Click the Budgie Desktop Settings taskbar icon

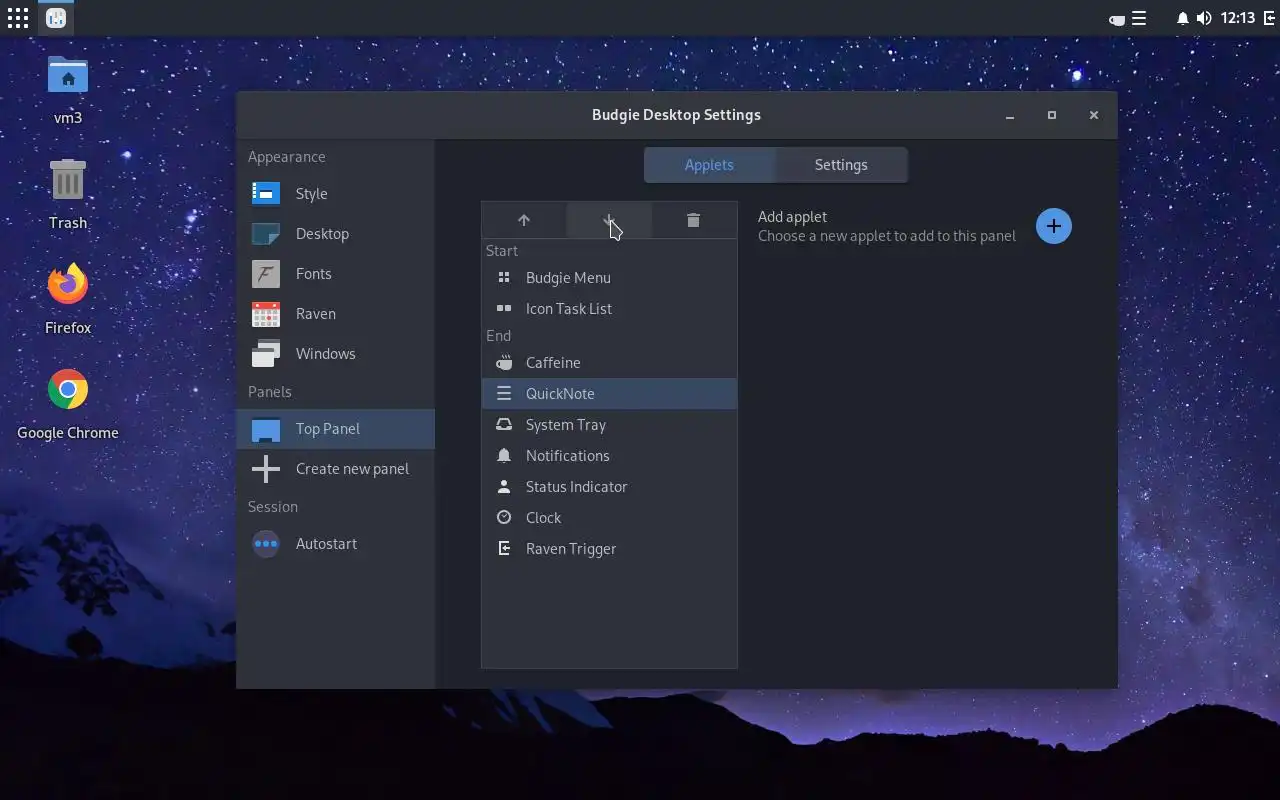click(x=56, y=18)
